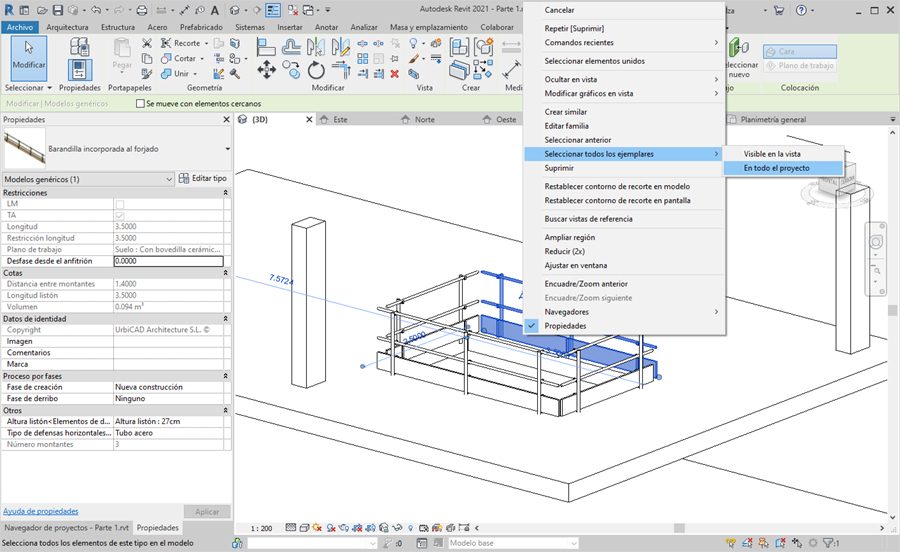Click the Rotate tool icon
Viewport: 900px width, 552px height.
click(316, 70)
